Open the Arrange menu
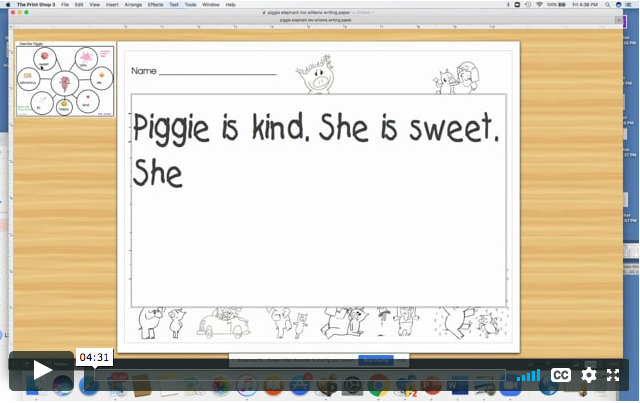This screenshot has width=640, height=403. coord(133,4)
